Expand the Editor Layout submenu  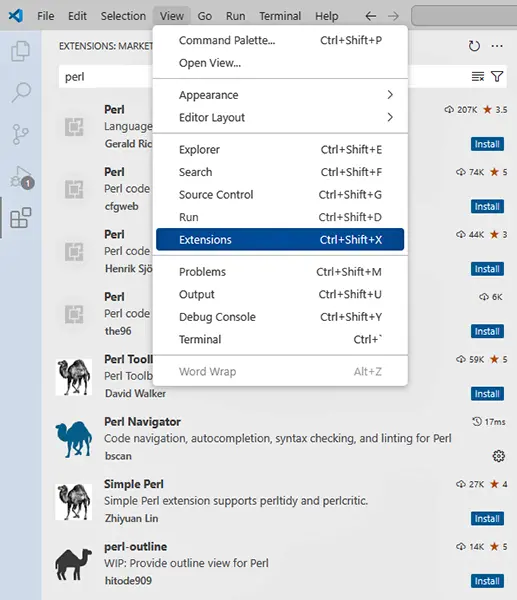(x=280, y=117)
